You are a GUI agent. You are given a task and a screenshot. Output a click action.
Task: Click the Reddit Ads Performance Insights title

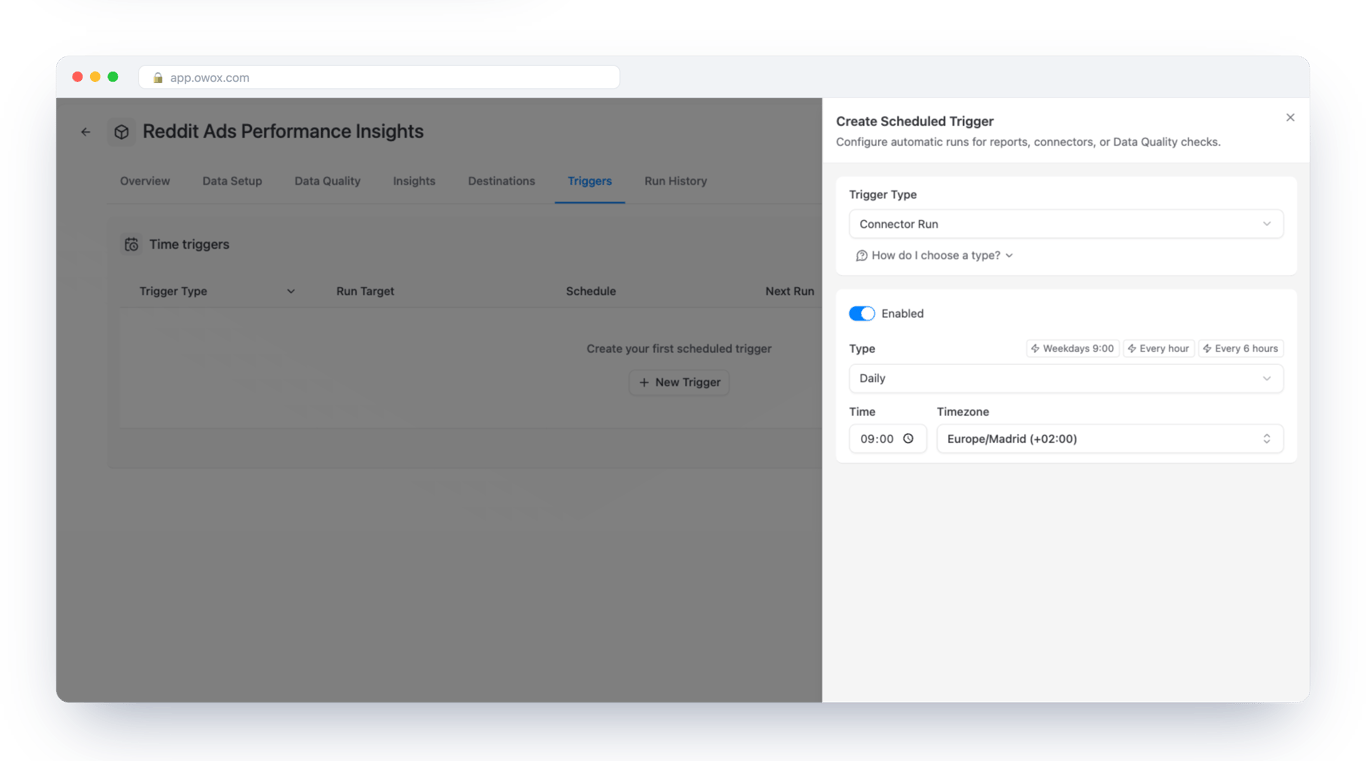283,132
